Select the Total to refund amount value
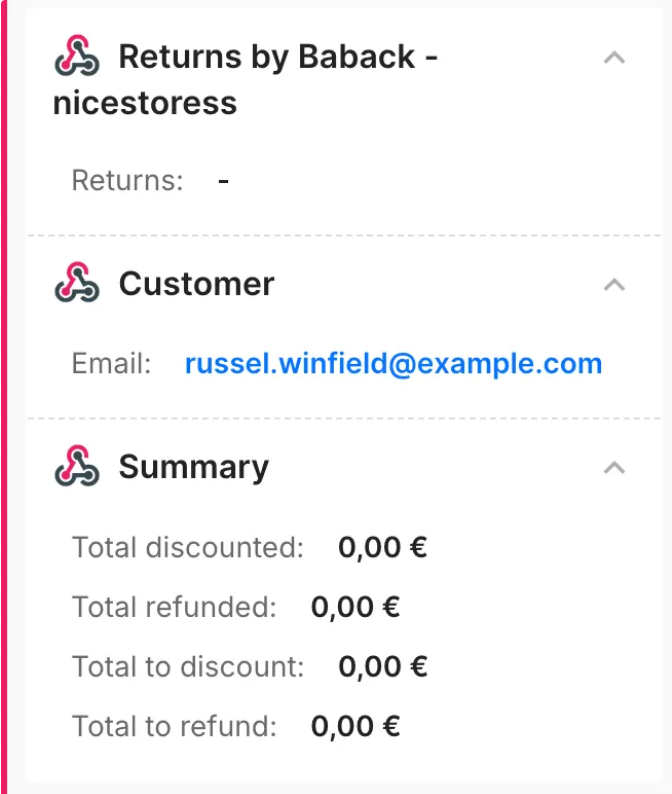 pyautogui.click(x=355, y=726)
